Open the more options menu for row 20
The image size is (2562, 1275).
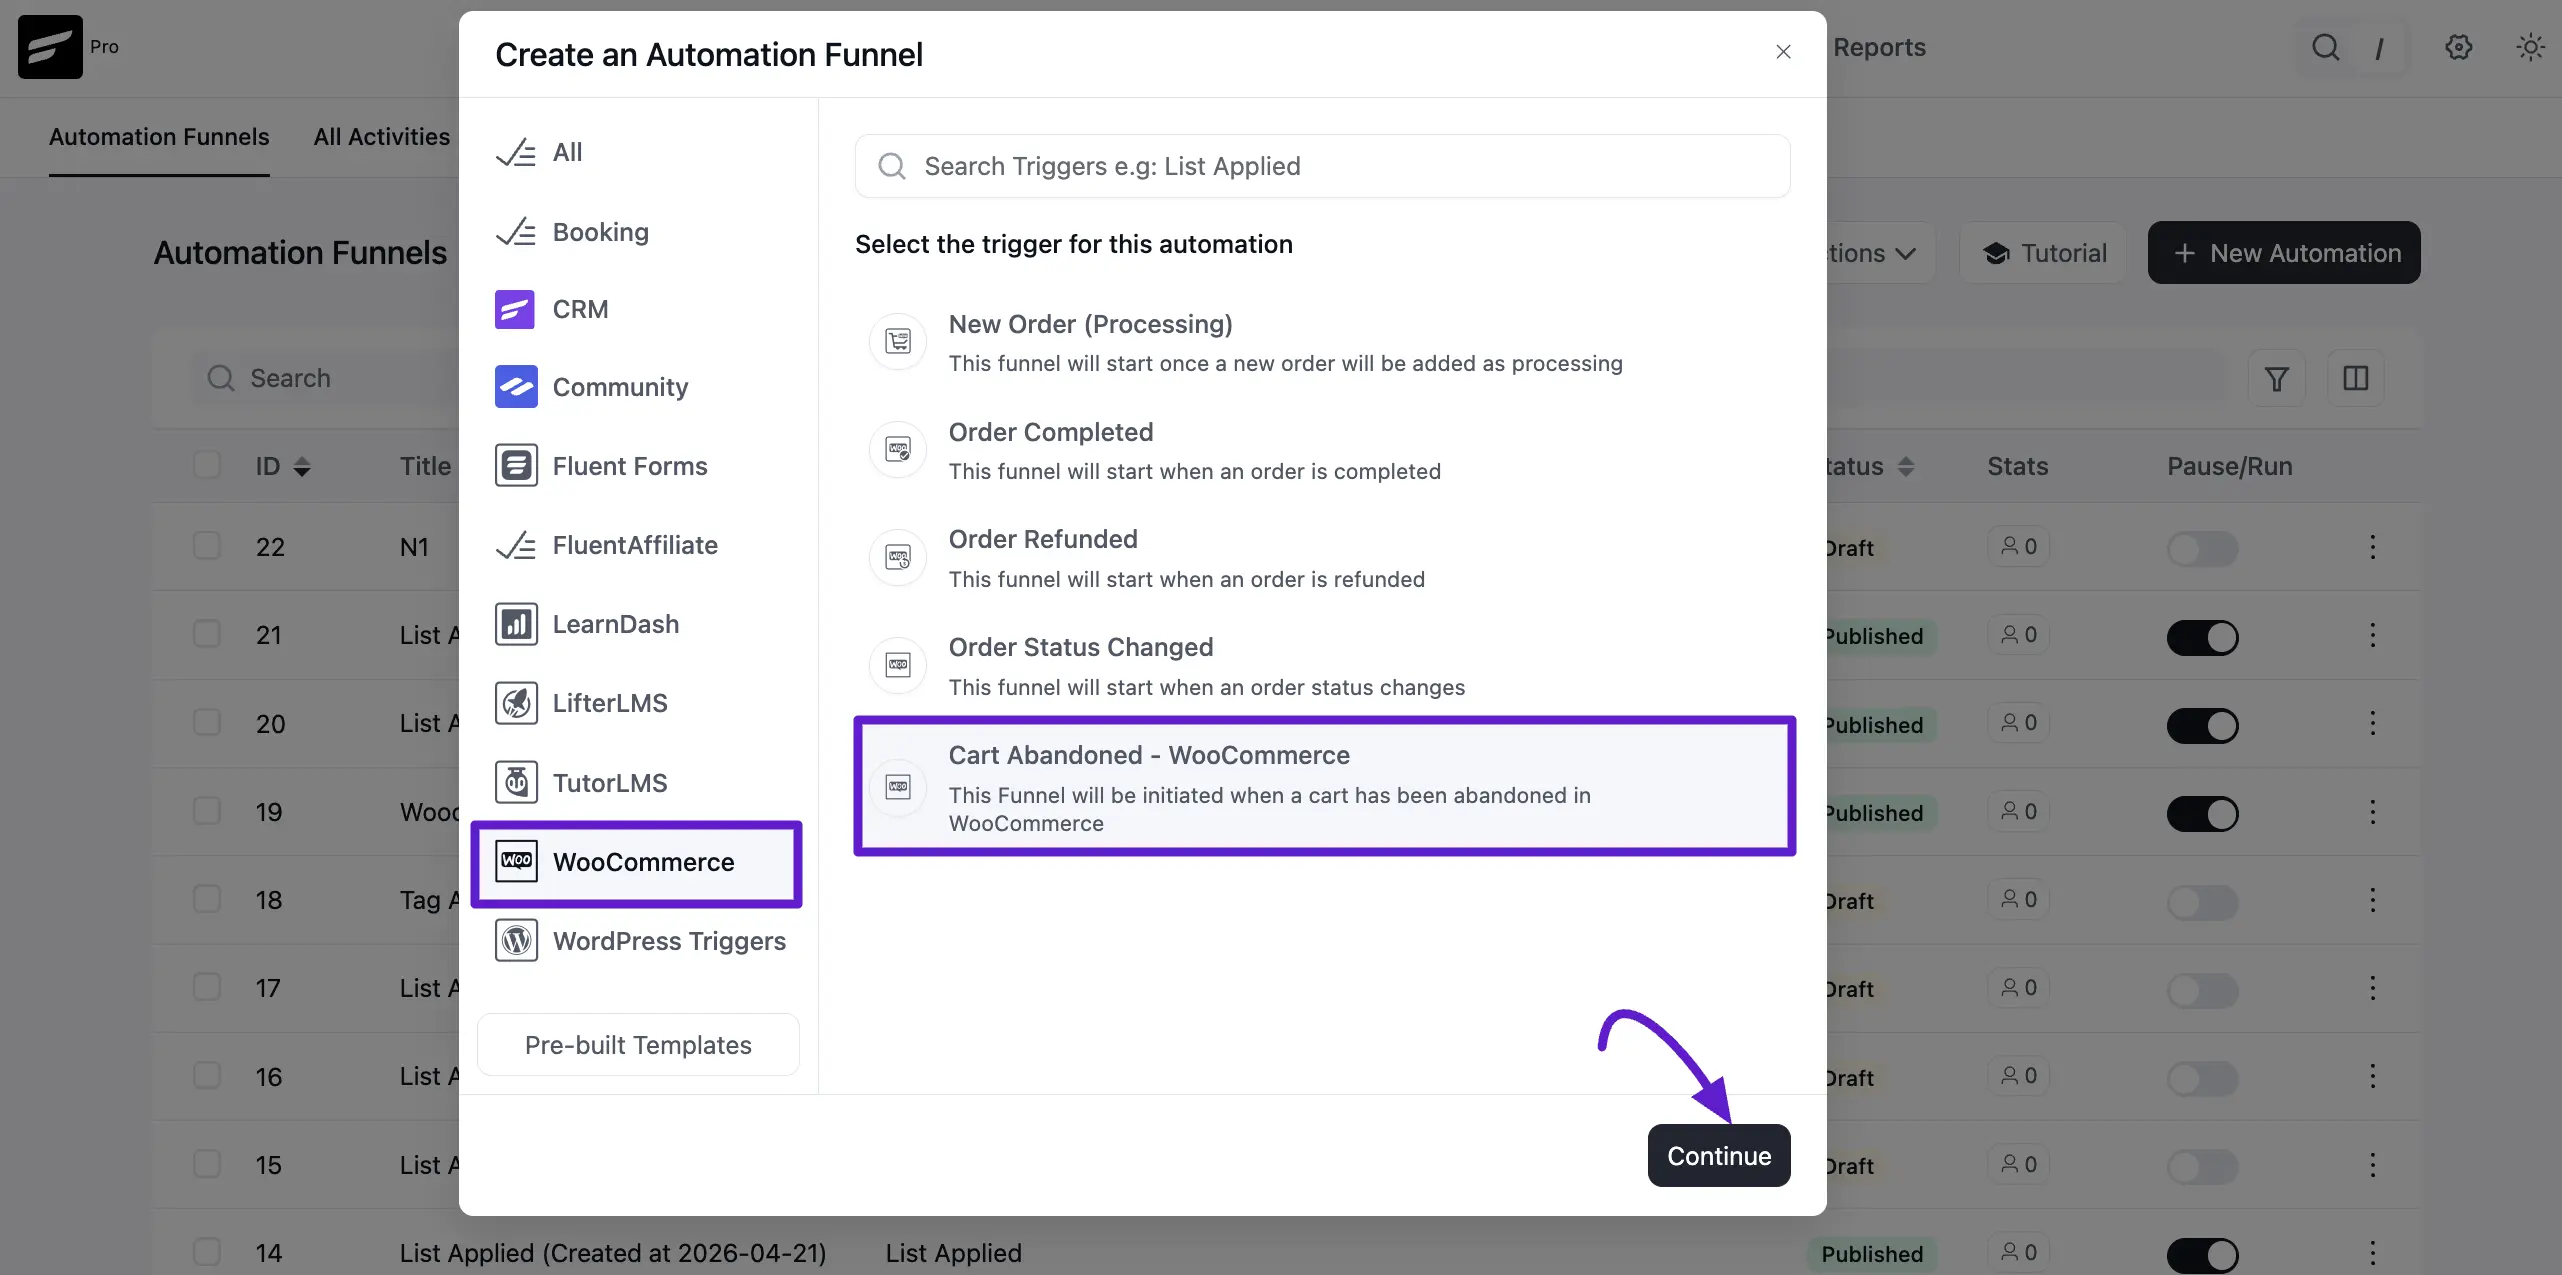tap(2372, 723)
